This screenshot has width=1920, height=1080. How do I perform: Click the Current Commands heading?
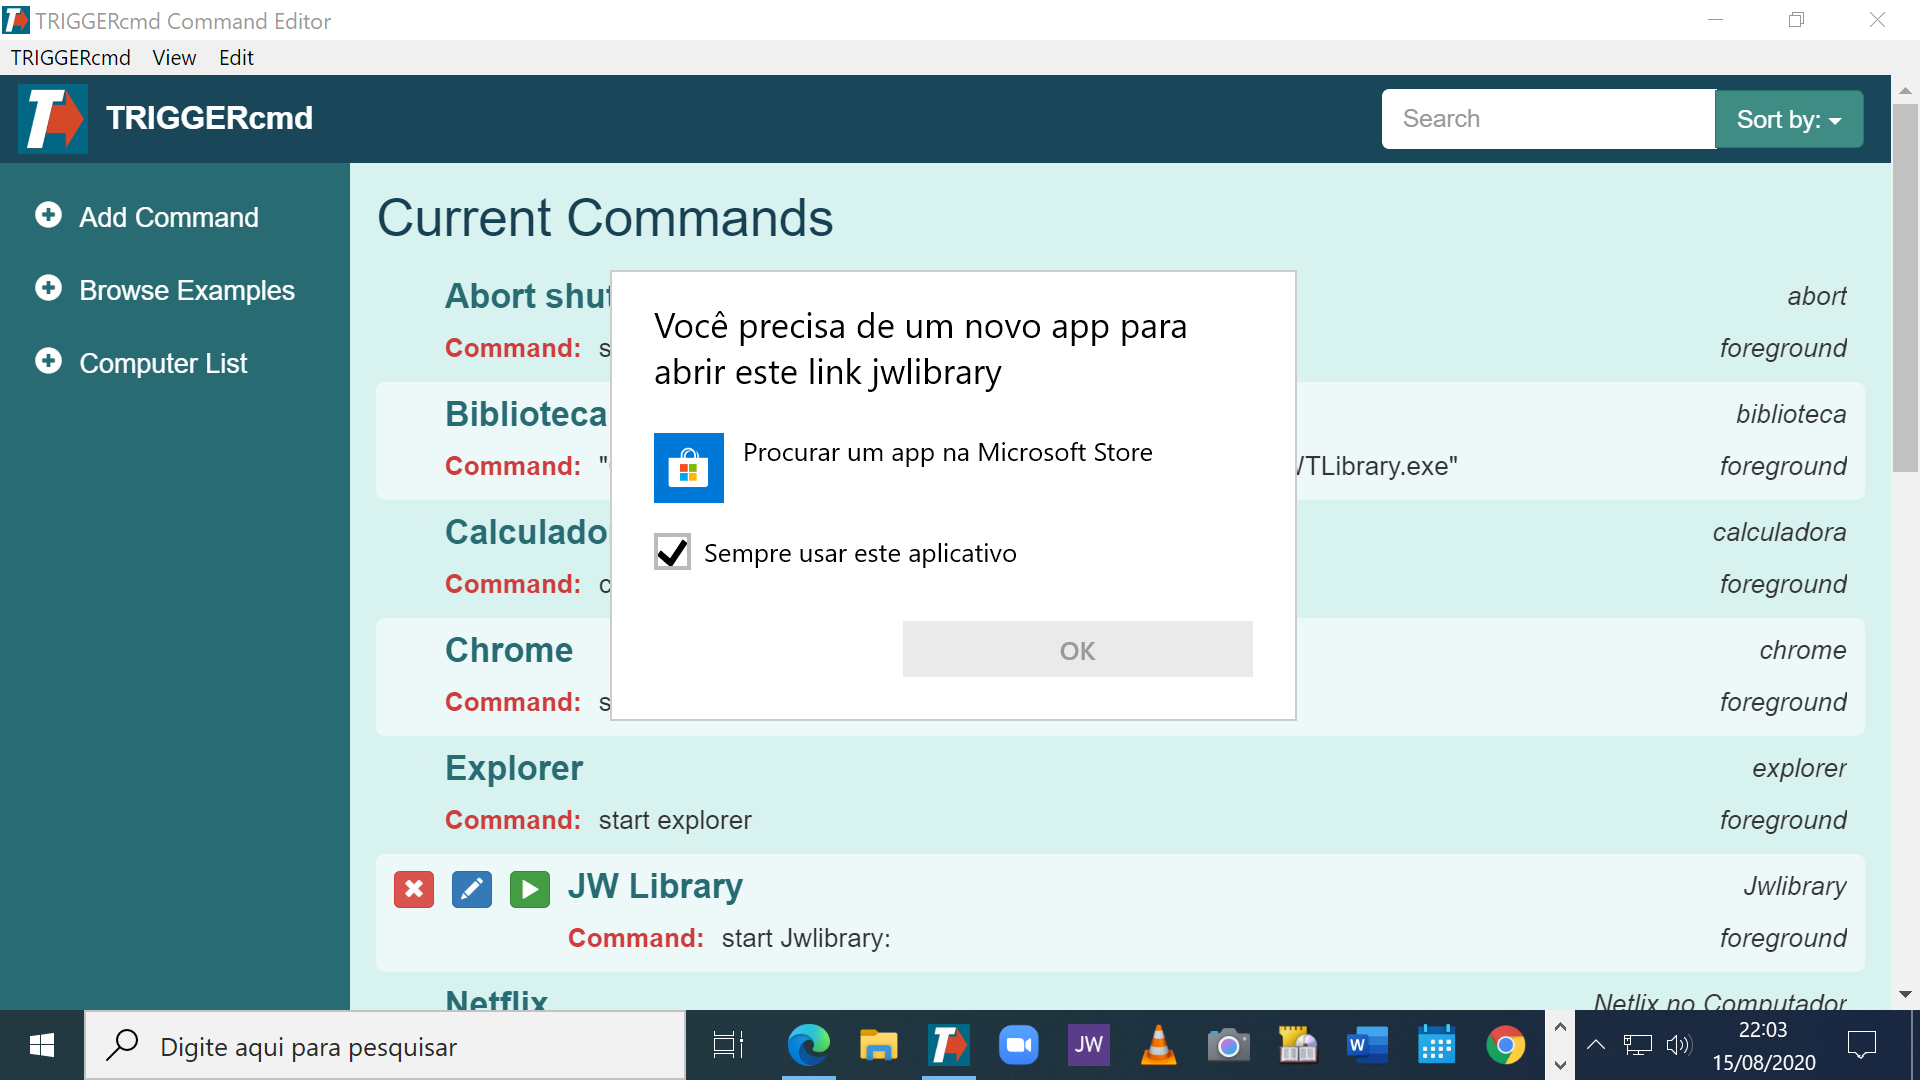click(605, 218)
